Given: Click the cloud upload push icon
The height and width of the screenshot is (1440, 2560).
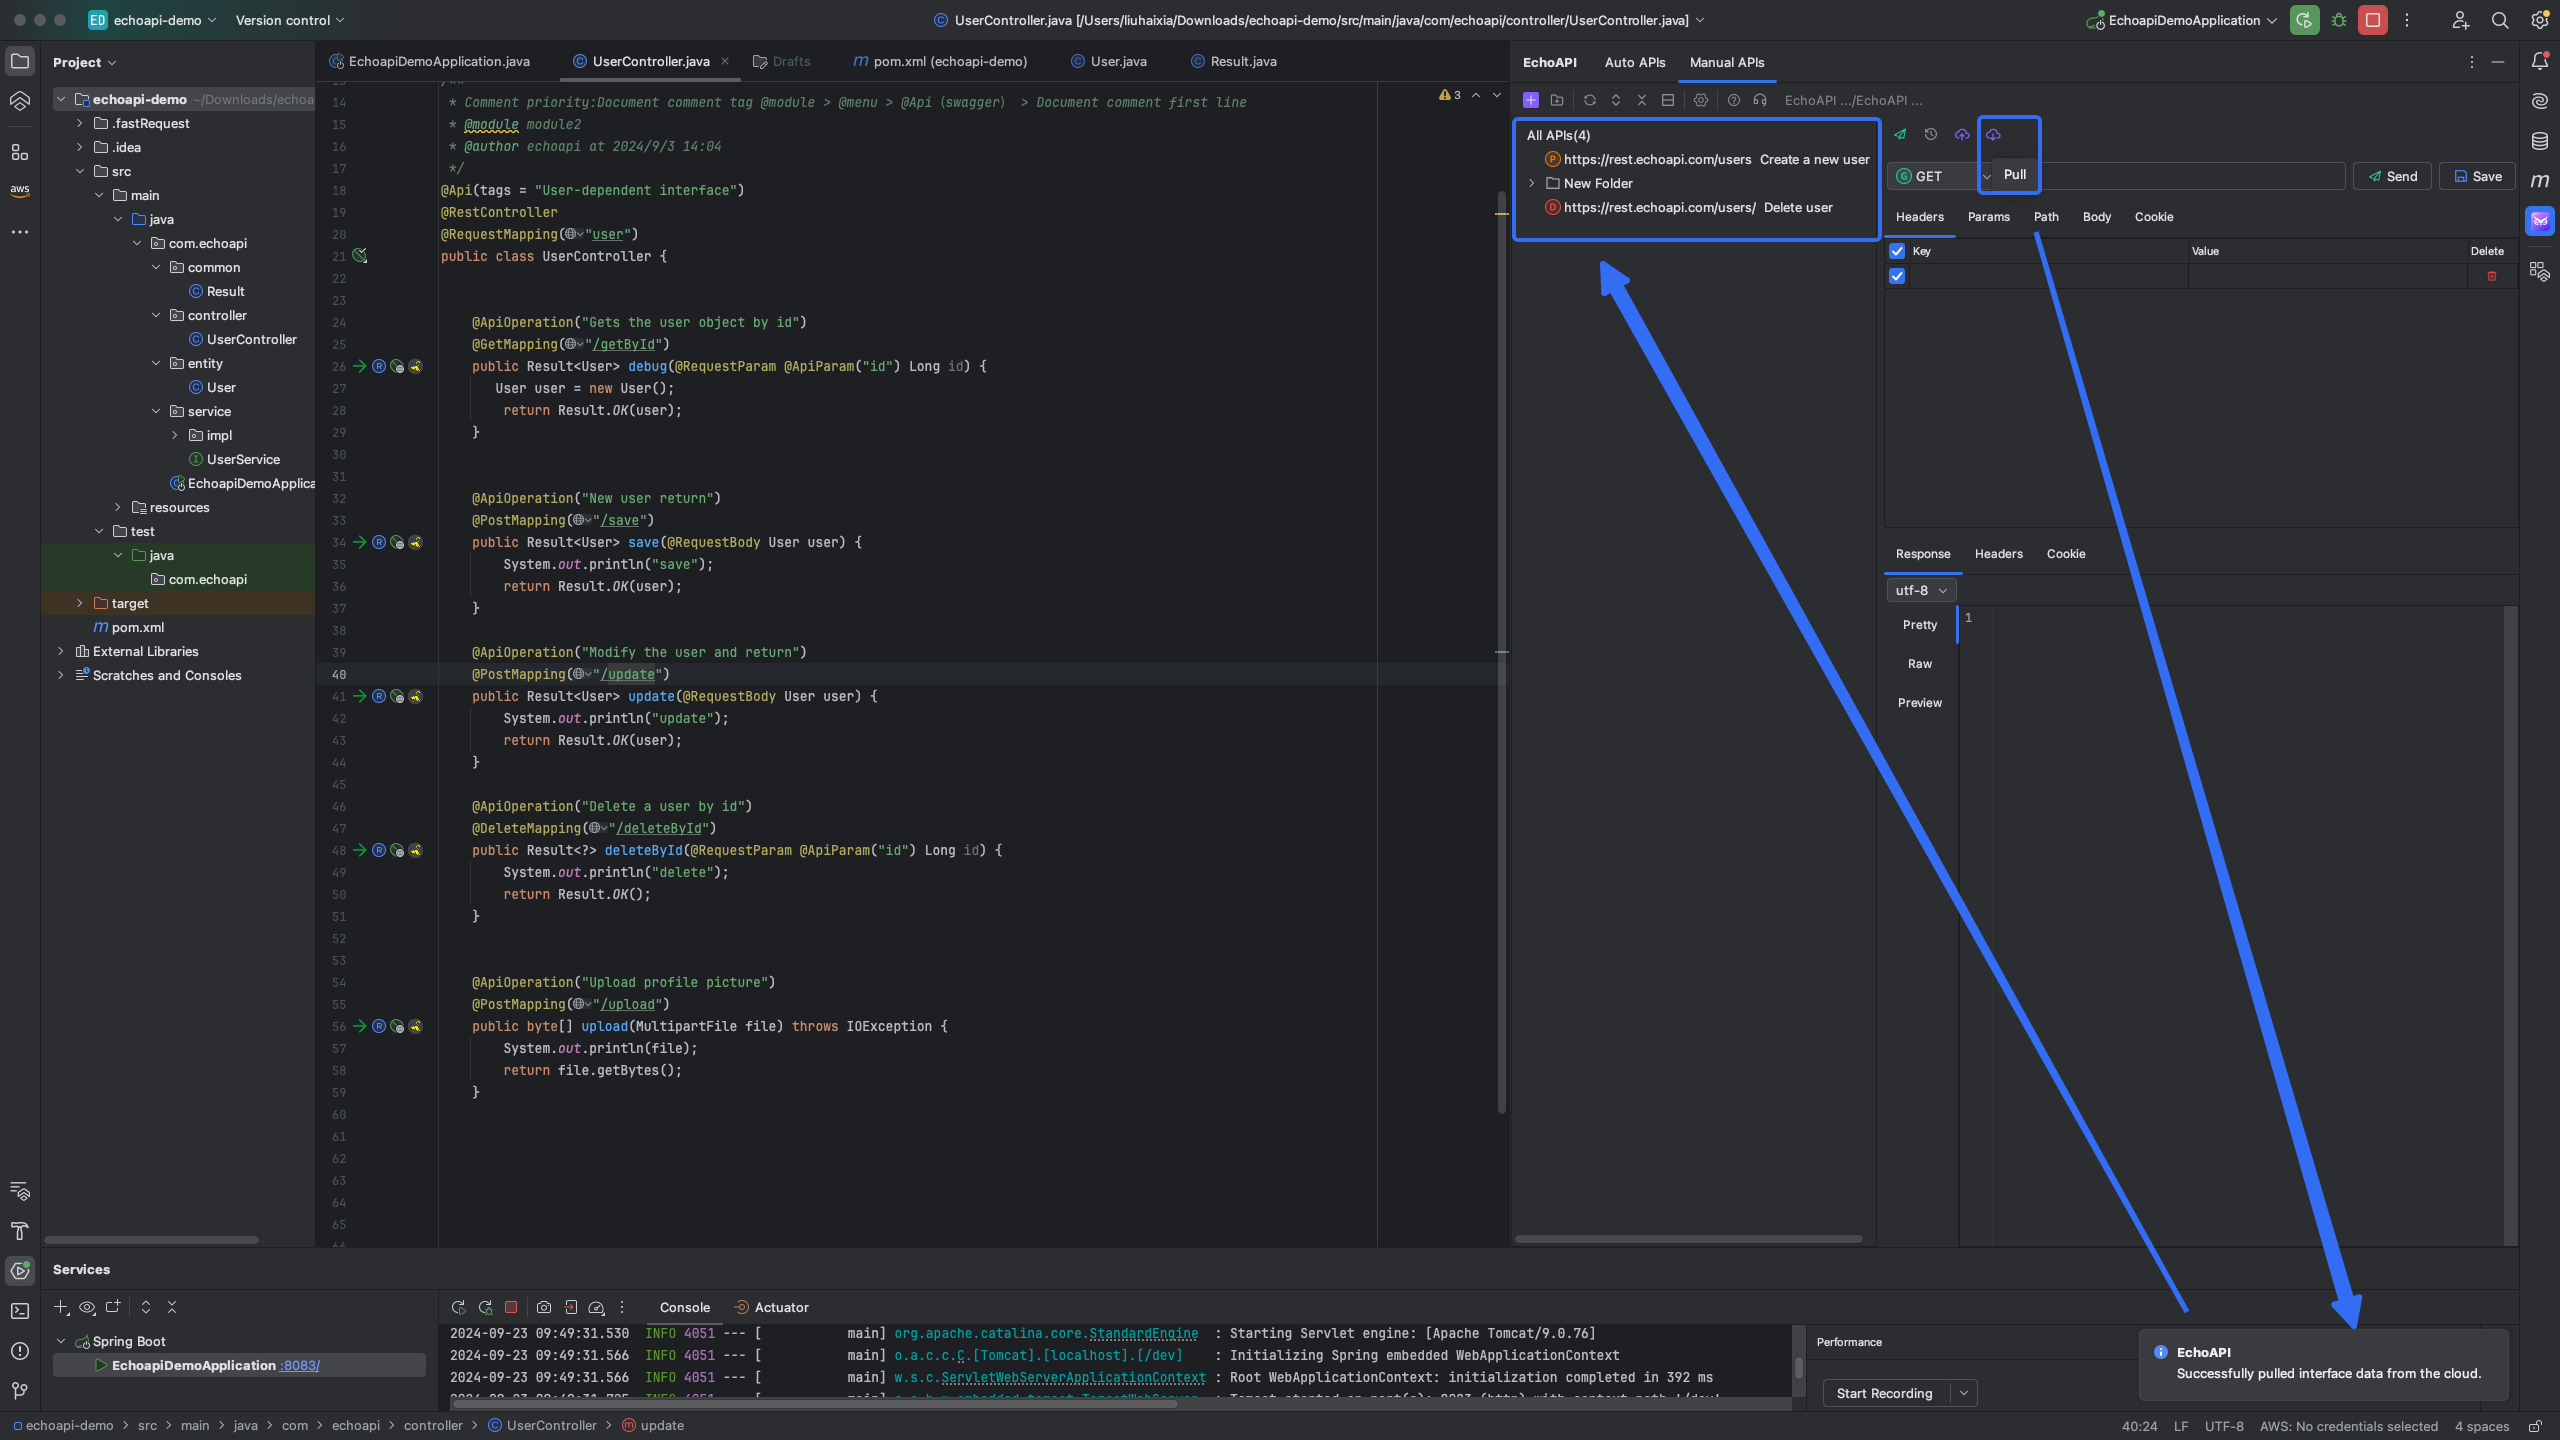Looking at the screenshot, I should point(1962,134).
